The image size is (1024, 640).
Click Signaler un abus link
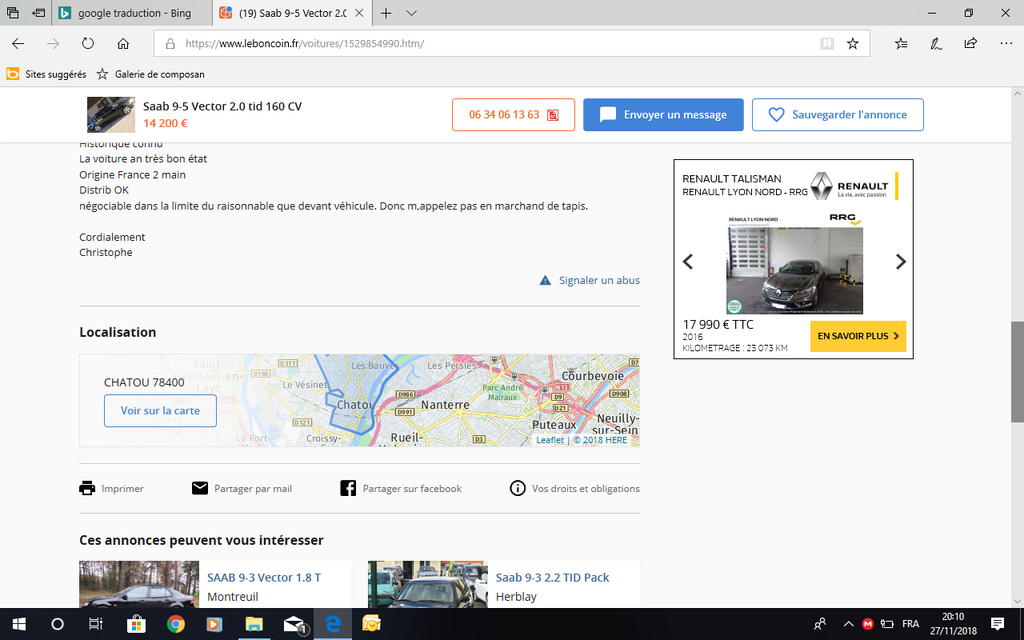[590, 280]
